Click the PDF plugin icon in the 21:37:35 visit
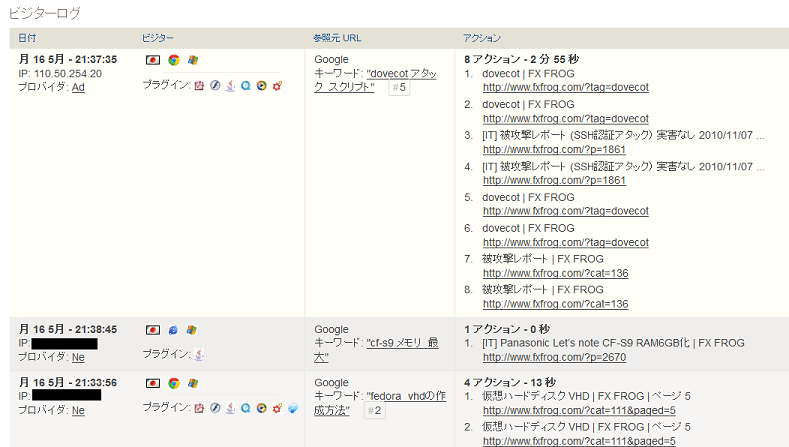The height and width of the screenshot is (447, 789). [x=199, y=86]
